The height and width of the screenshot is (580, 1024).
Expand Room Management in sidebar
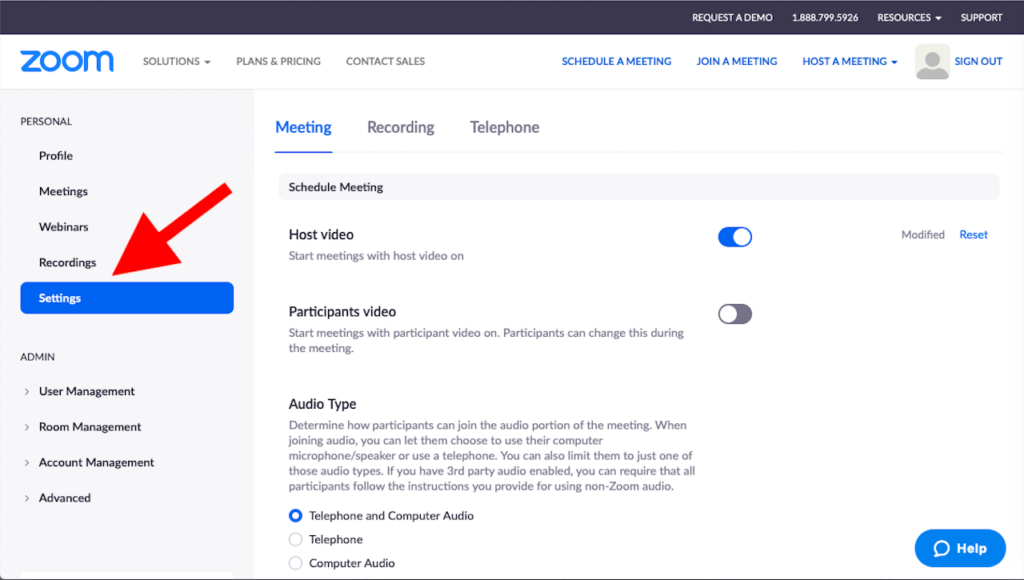coord(89,427)
